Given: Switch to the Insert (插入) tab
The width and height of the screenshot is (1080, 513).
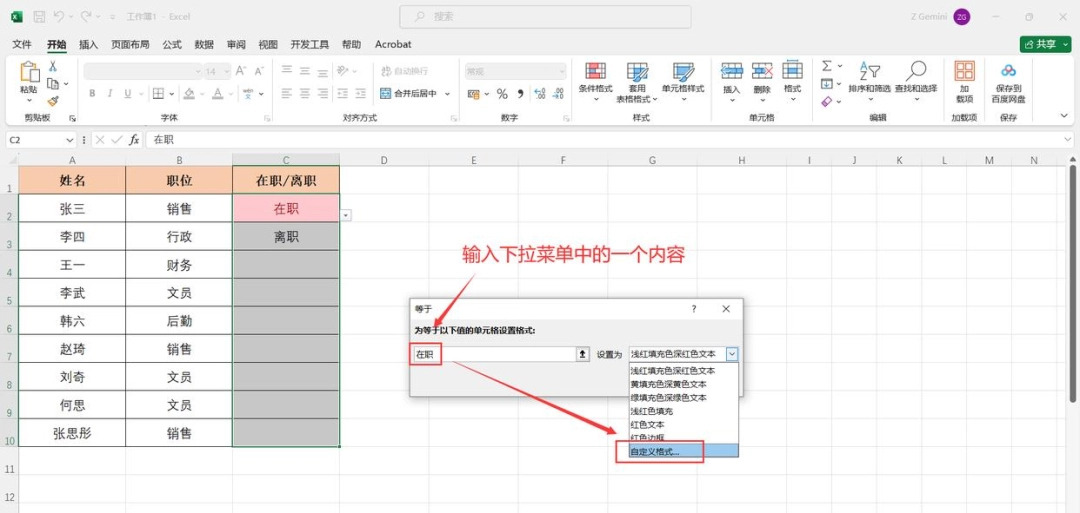Looking at the screenshot, I should [89, 44].
